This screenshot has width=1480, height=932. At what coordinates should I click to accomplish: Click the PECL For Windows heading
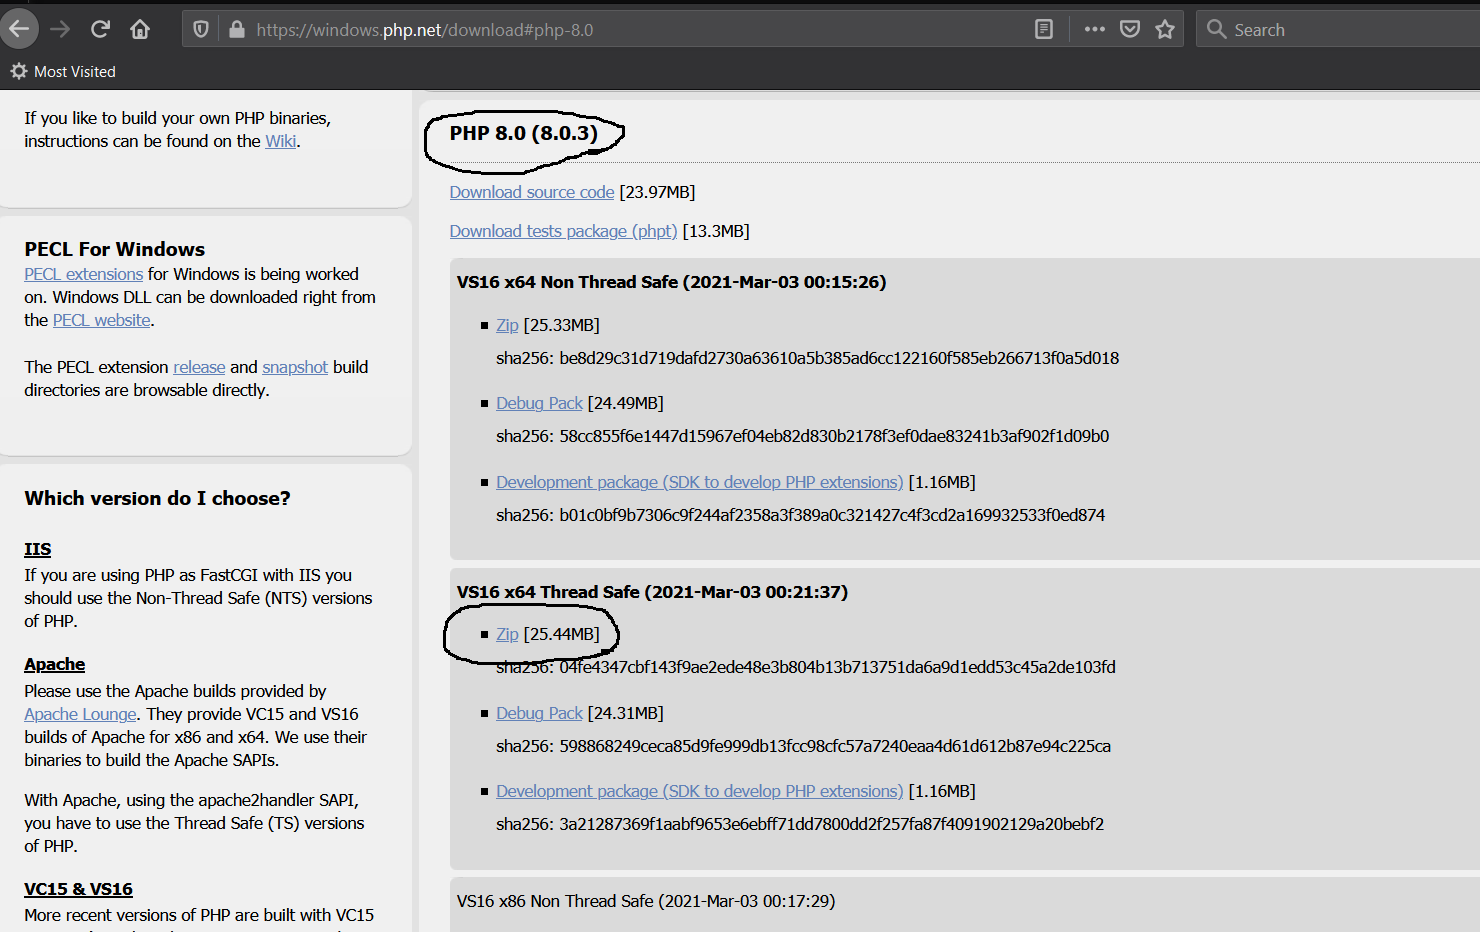click(114, 249)
